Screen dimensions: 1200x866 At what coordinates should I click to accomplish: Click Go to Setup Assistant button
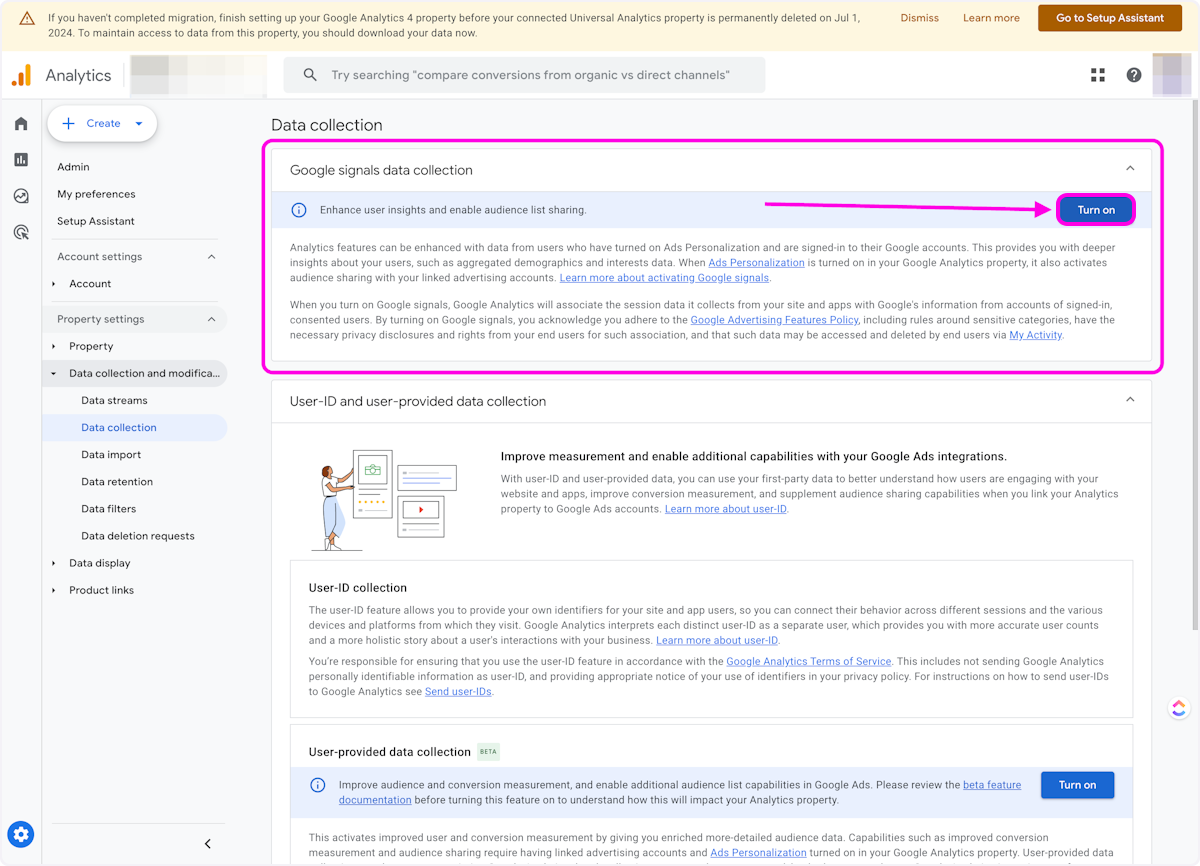[x=1110, y=18]
